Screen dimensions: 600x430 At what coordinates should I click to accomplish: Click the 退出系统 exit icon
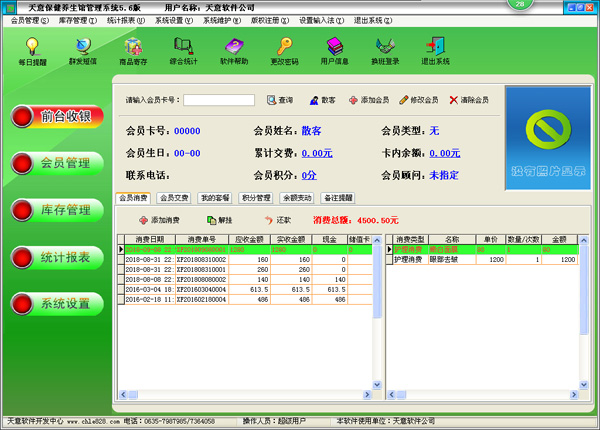435,50
